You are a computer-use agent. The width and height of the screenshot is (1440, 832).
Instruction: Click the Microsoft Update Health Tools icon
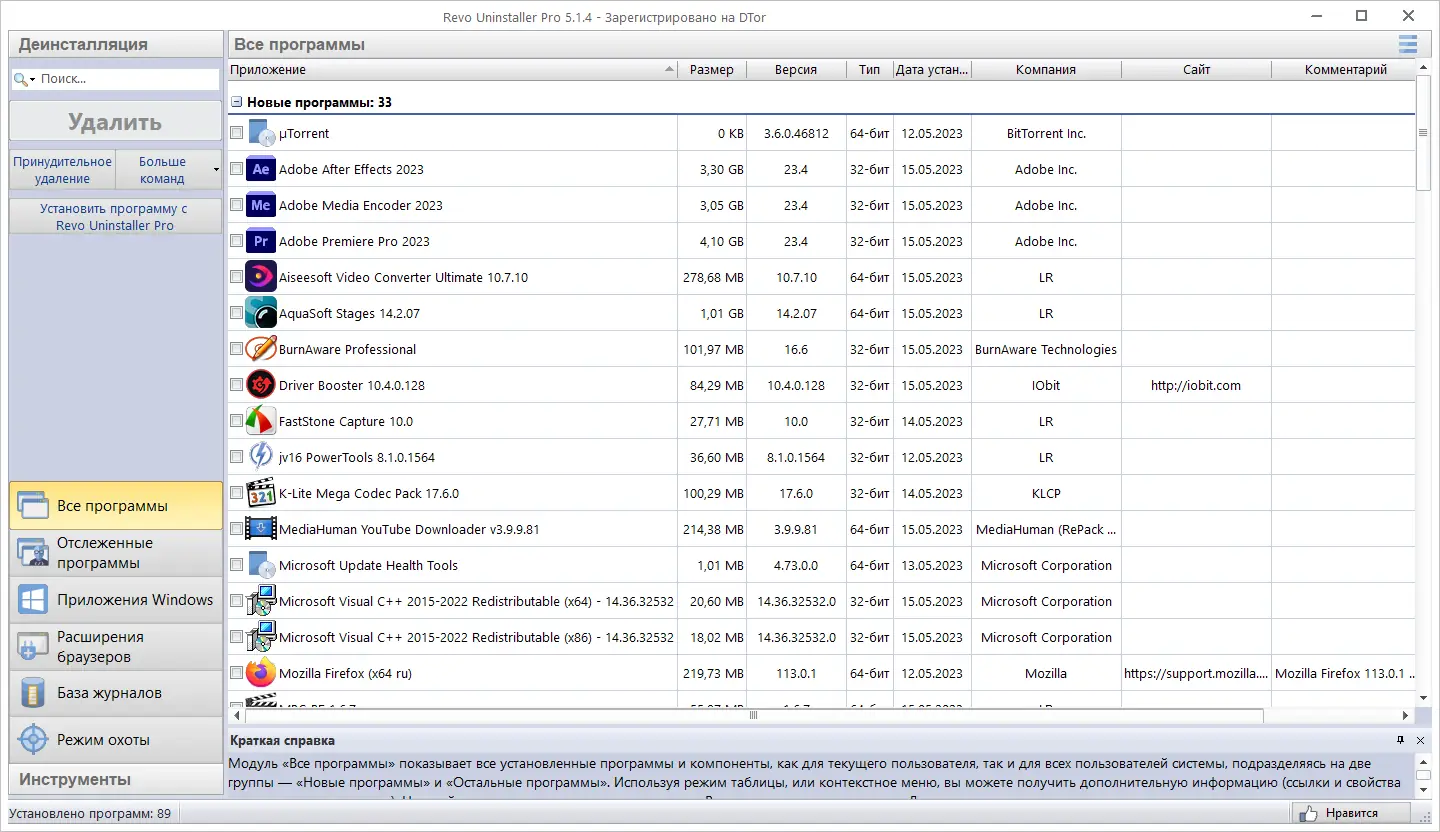pyautogui.click(x=261, y=565)
